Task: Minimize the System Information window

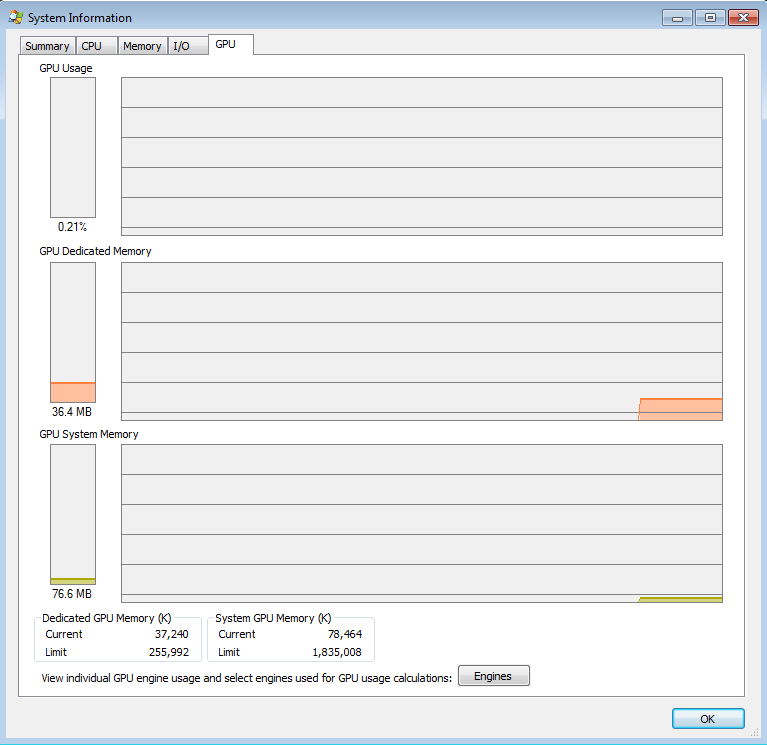Action: tap(677, 17)
